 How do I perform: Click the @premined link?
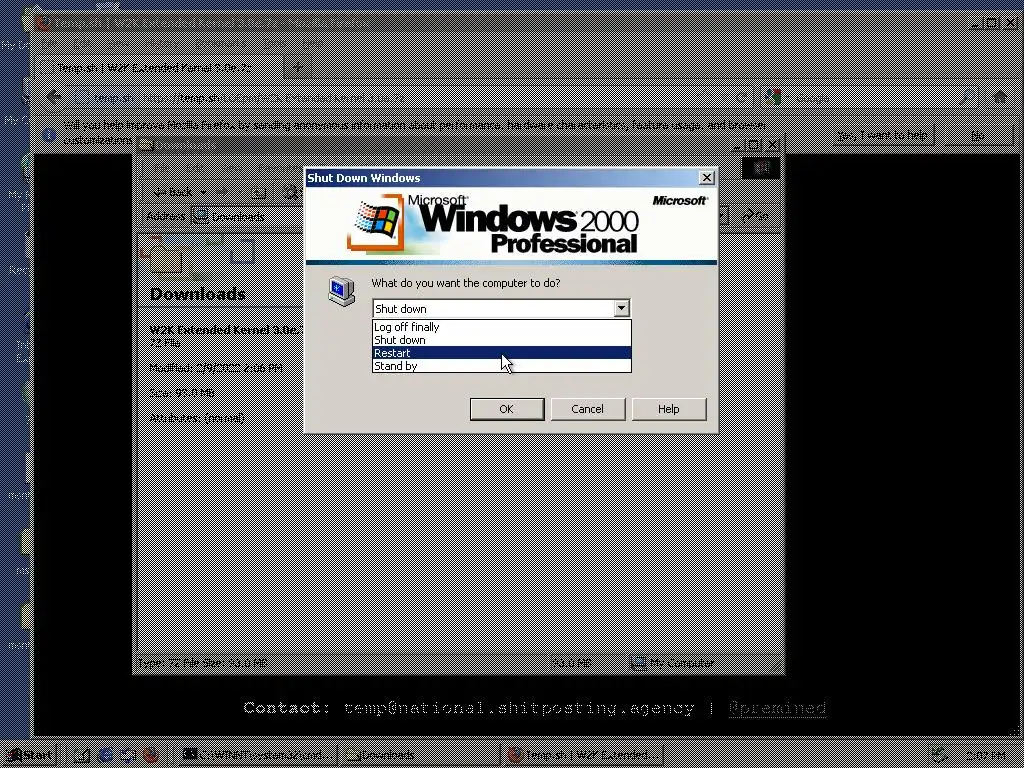click(777, 708)
